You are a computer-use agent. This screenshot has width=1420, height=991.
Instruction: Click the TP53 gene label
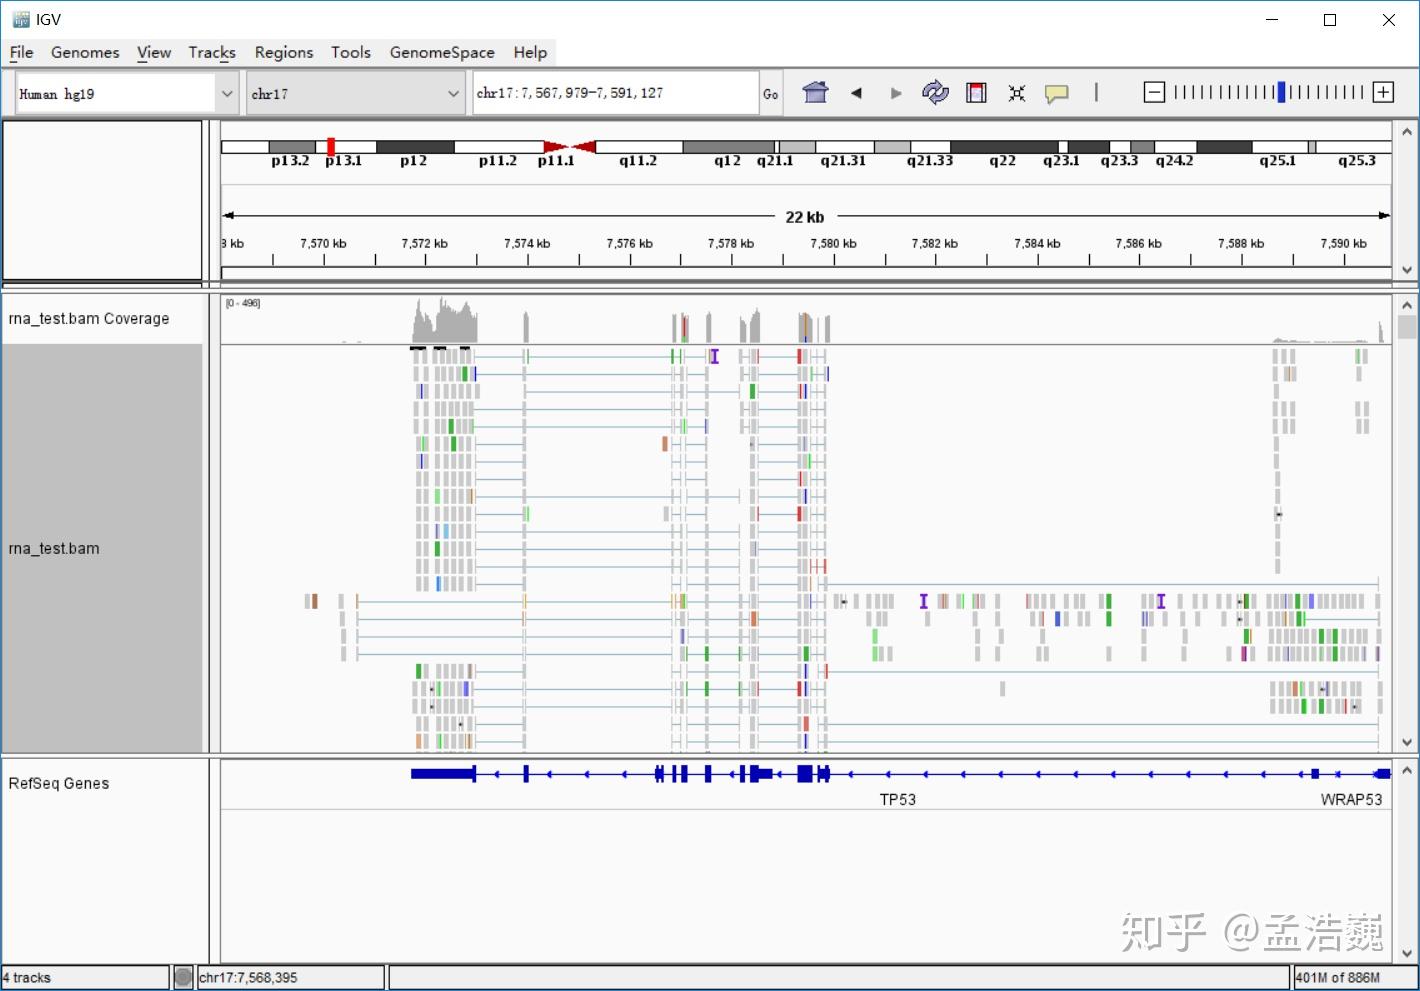896,799
